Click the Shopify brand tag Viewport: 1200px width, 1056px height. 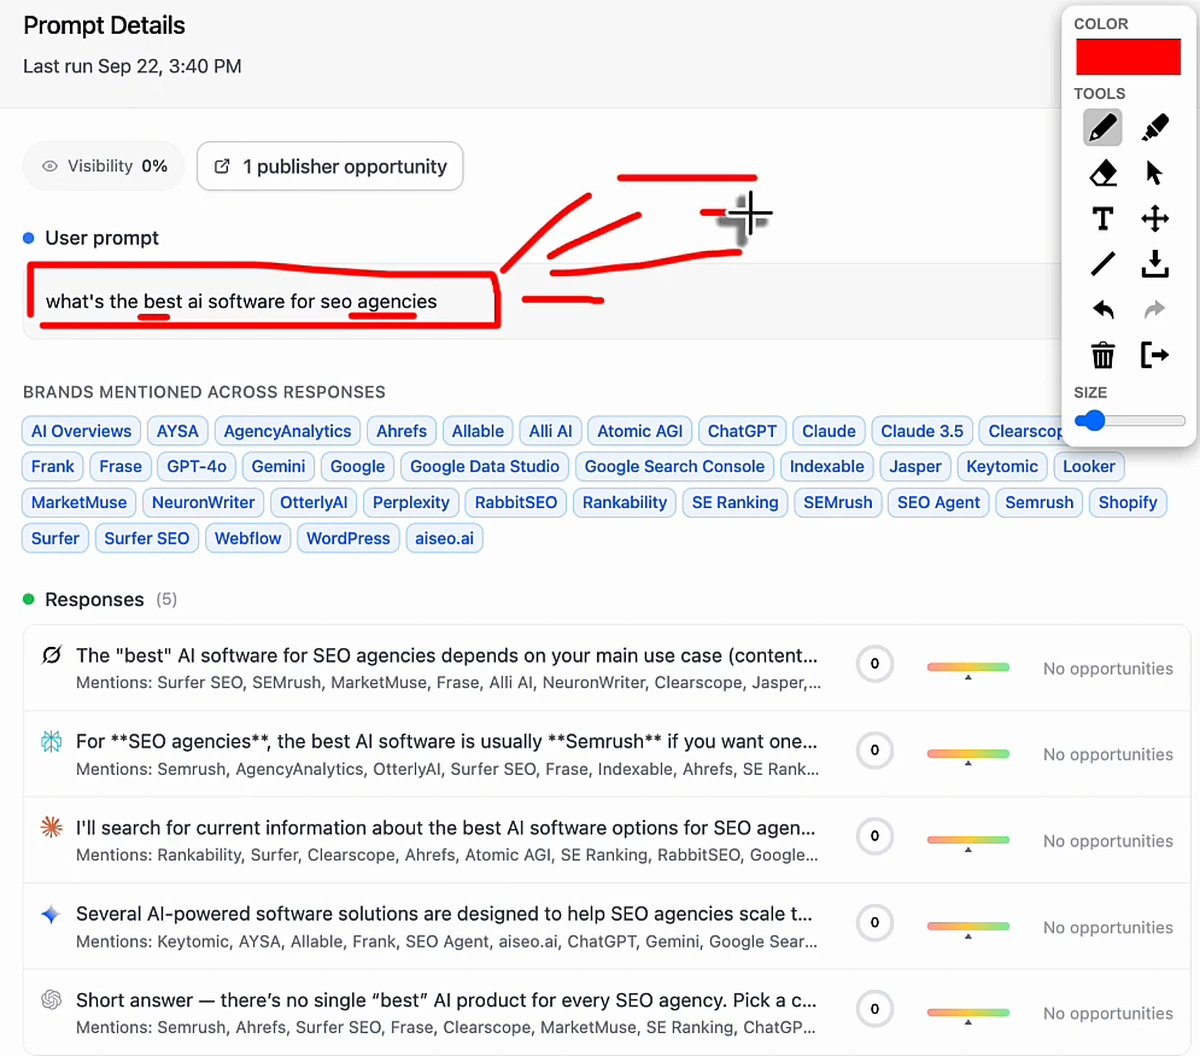coord(1127,502)
